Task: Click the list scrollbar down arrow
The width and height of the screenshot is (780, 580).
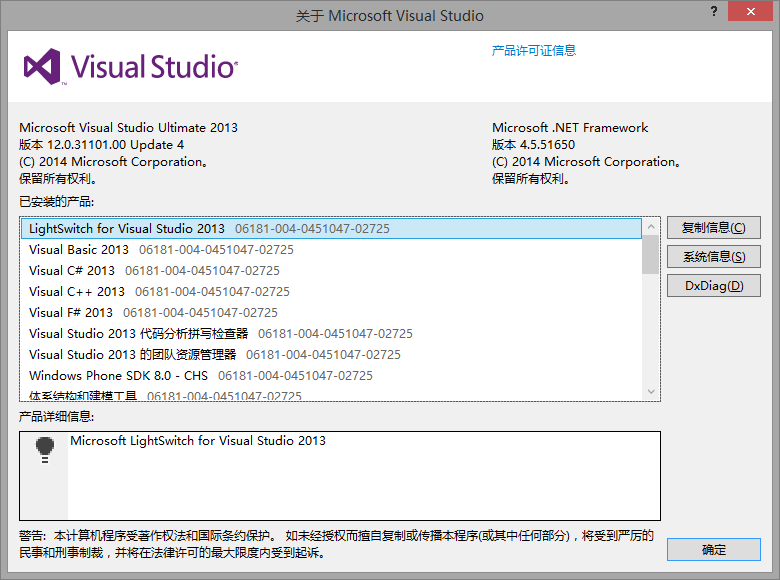Action: [651, 392]
